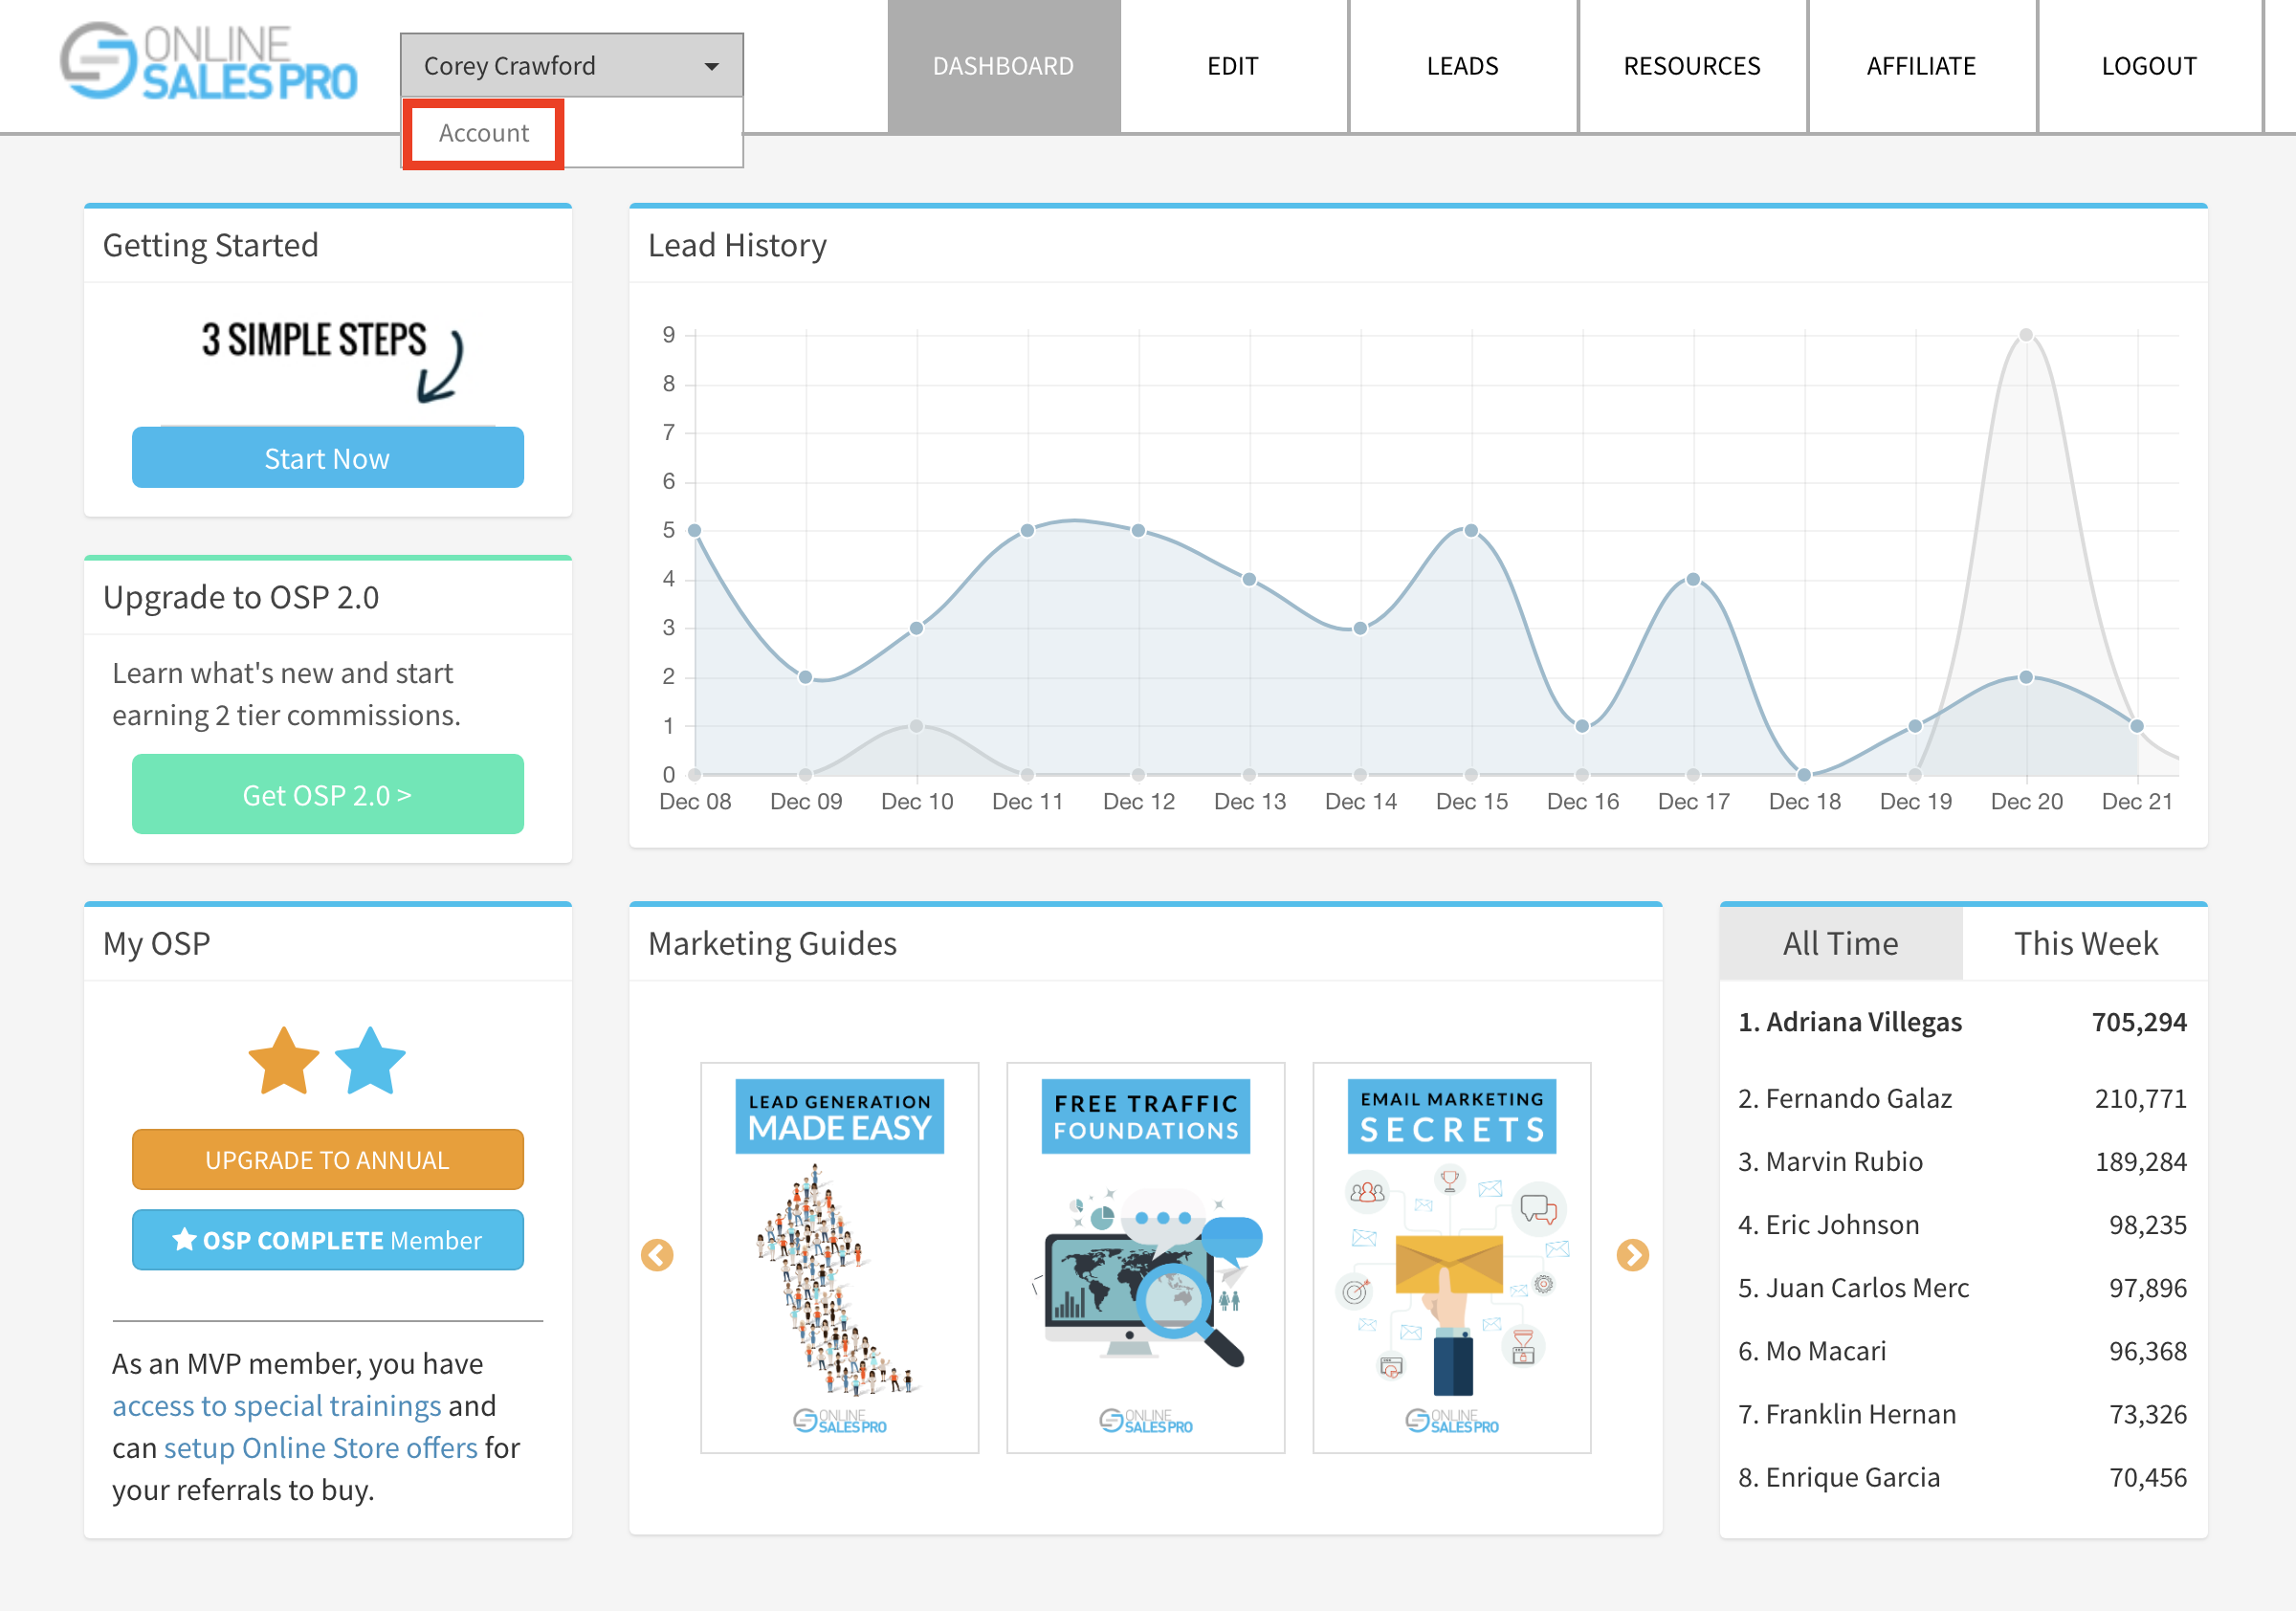
Task: Click the Upgrade to OSP 2.0 heading
Action: (x=241, y=597)
